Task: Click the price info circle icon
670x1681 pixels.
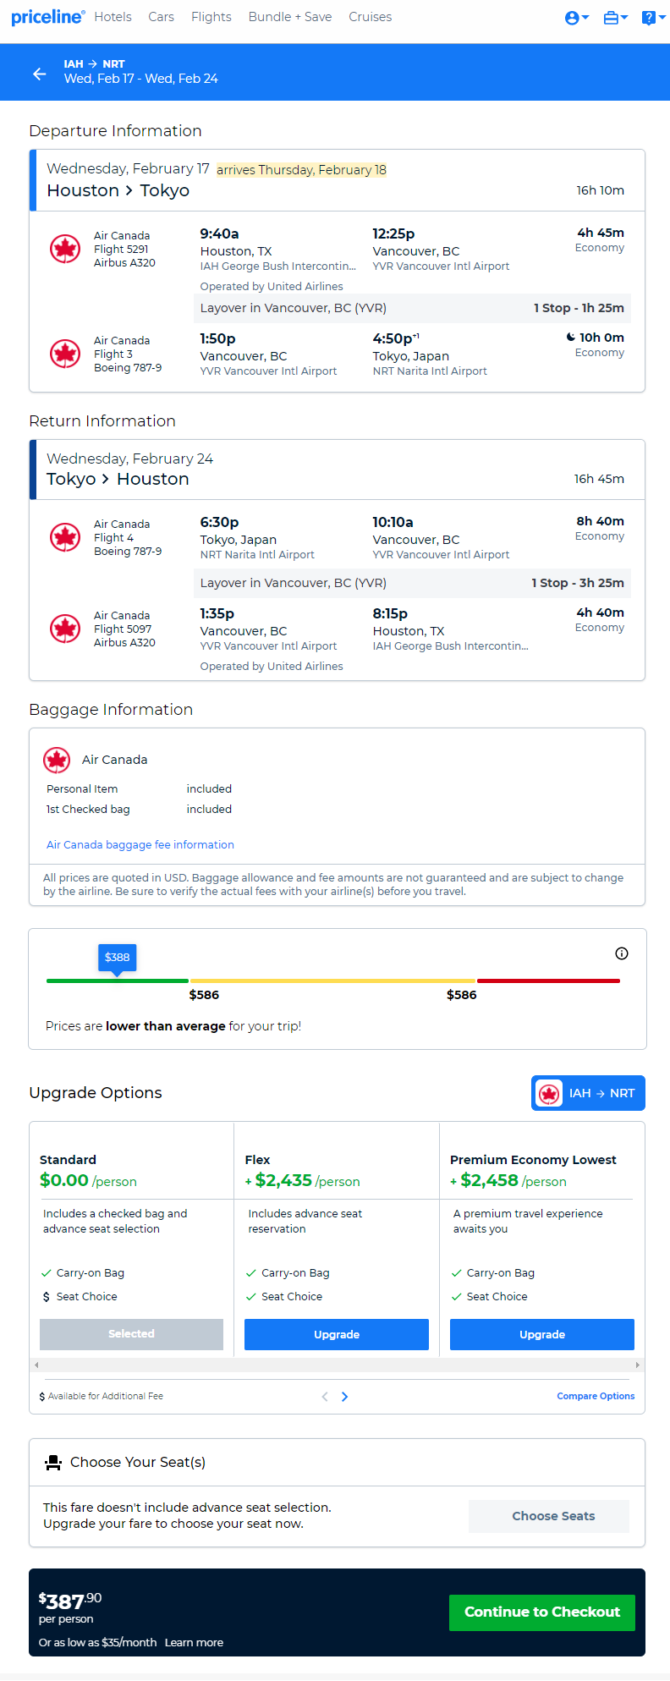Action: (x=621, y=953)
